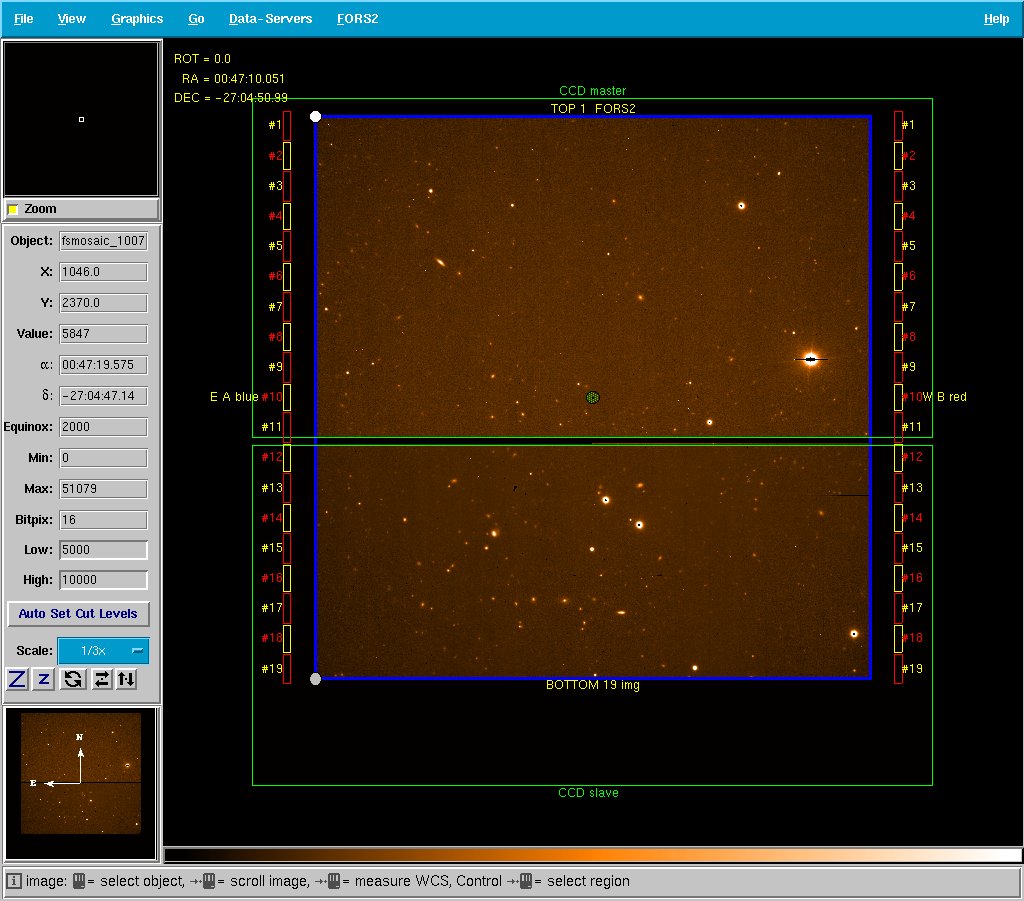Click the green target marker in the image
Screen dimensions: 1024x901
[593, 397]
